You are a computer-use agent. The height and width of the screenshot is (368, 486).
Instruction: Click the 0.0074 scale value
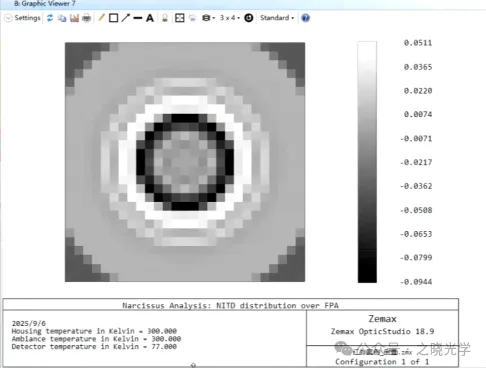click(418, 114)
